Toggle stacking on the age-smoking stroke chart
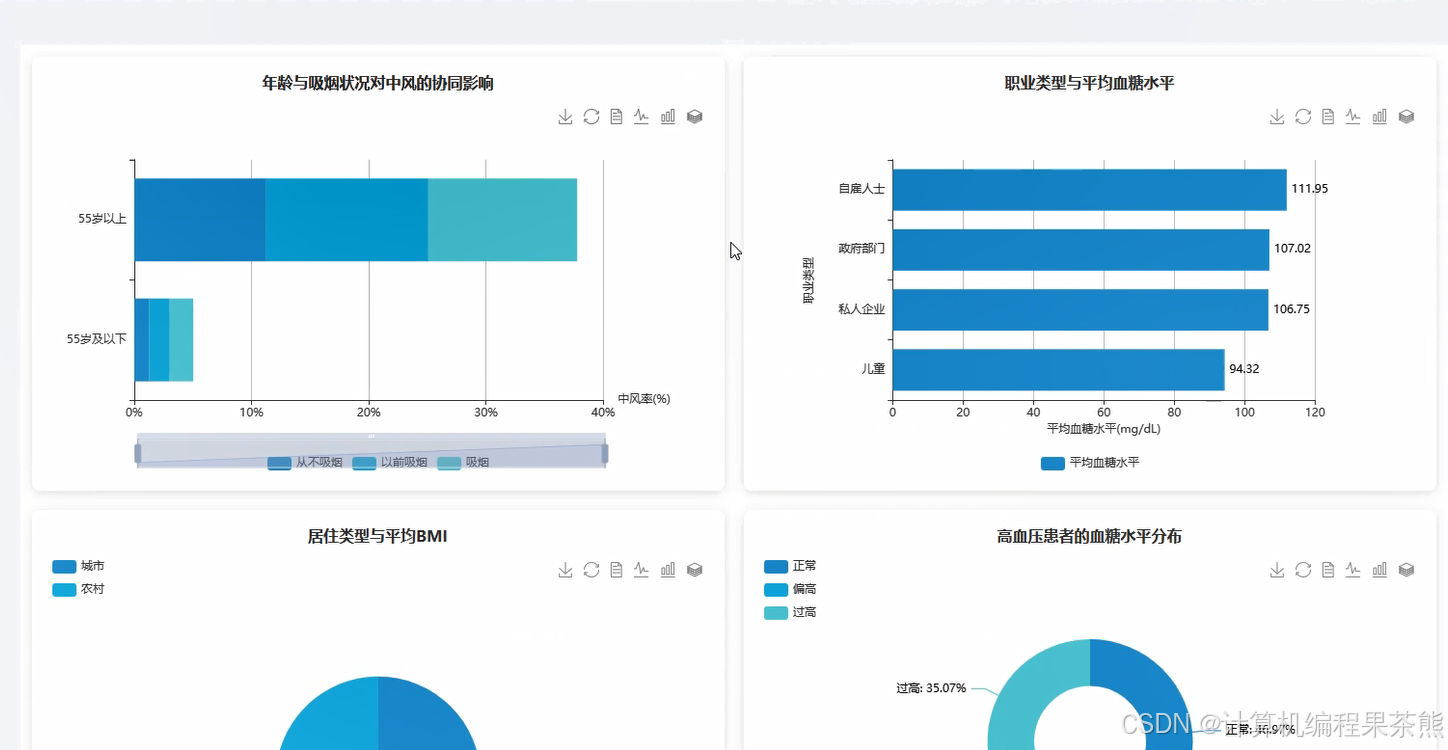Viewport: 1448px width, 750px height. point(695,117)
